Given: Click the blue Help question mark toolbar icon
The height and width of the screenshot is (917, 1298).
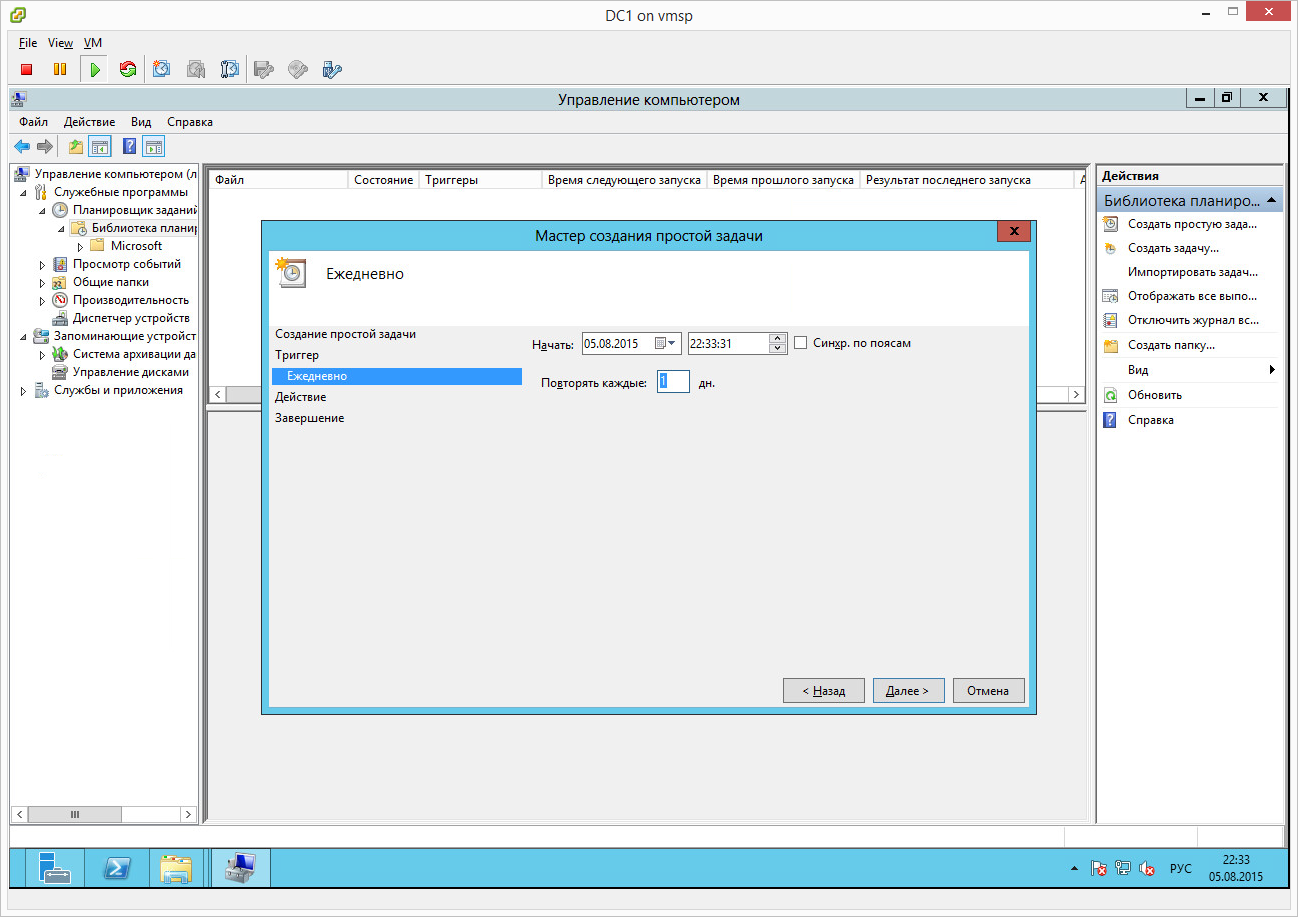Looking at the screenshot, I should click(130, 147).
